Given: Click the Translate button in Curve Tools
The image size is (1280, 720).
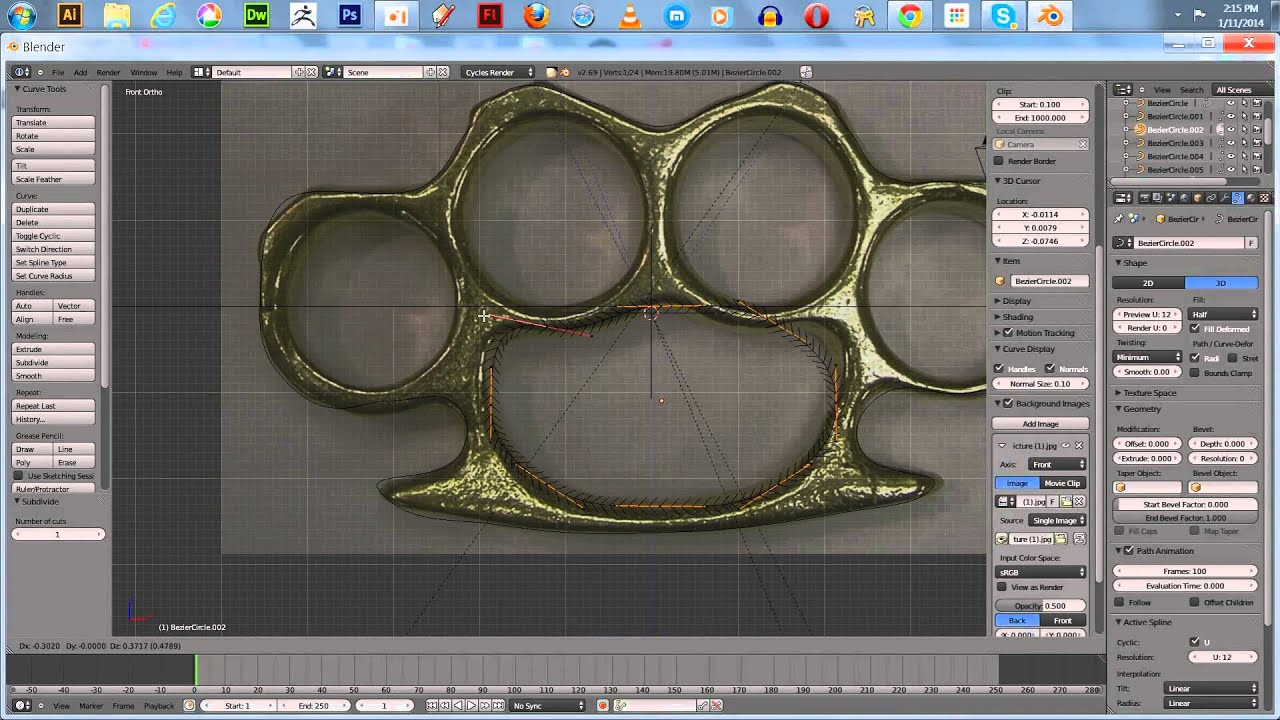Looking at the screenshot, I should (54, 122).
